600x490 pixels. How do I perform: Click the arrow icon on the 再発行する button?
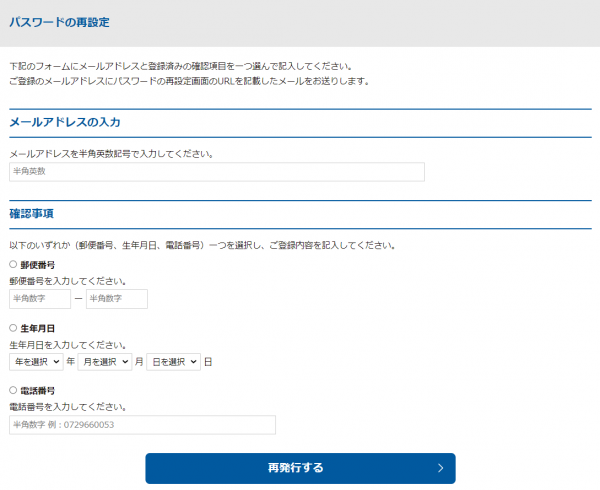click(x=440, y=468)
